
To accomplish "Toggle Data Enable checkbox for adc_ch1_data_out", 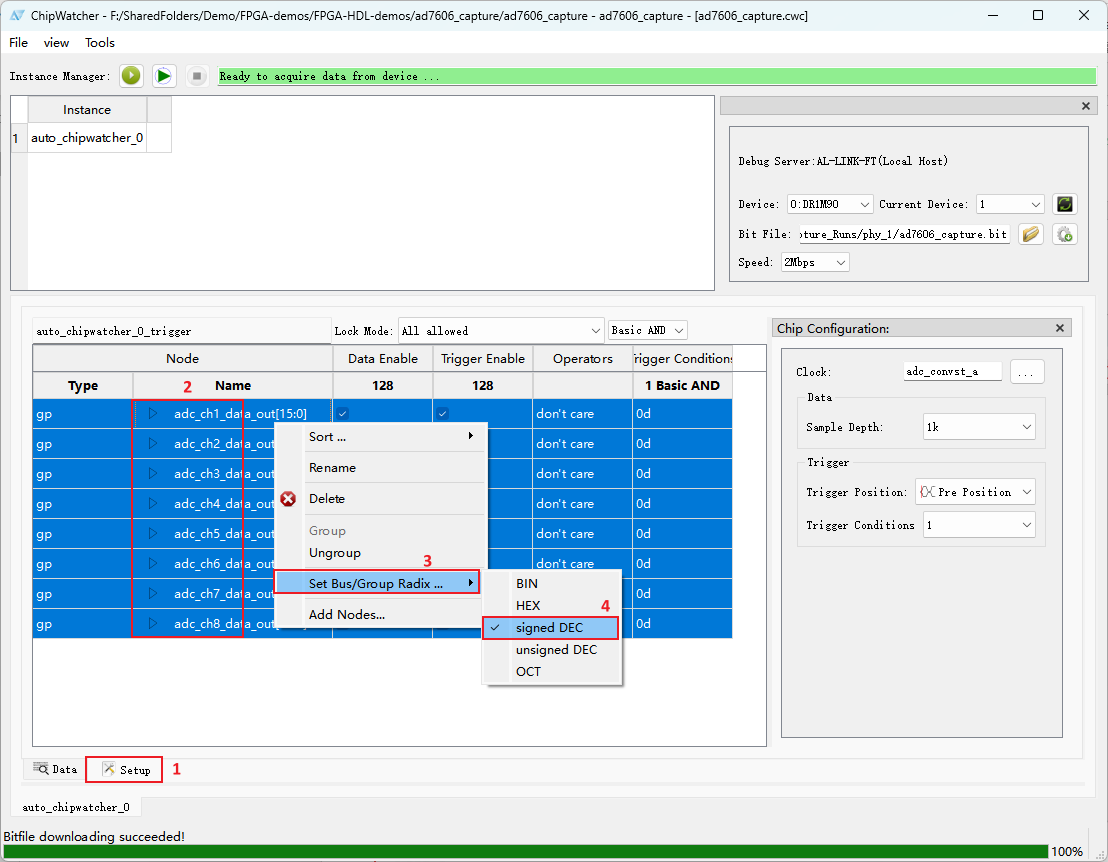I will tap(343, 413).
